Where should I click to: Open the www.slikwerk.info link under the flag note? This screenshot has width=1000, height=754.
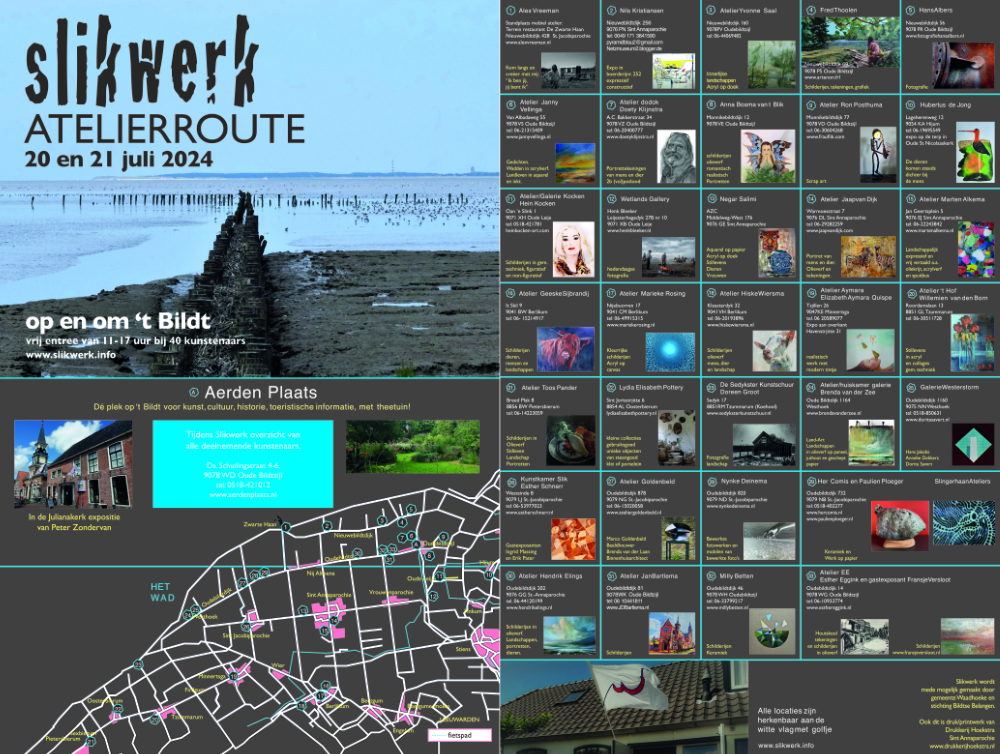[x=786, y=744]
